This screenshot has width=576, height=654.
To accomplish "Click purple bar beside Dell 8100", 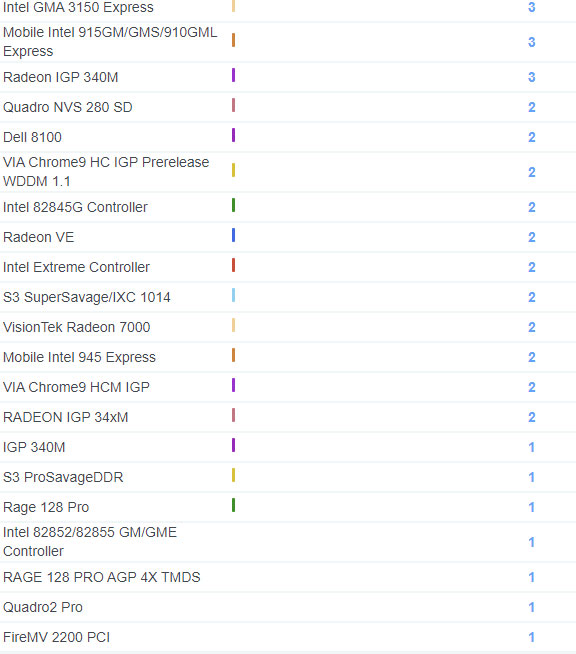I will 234,135.
